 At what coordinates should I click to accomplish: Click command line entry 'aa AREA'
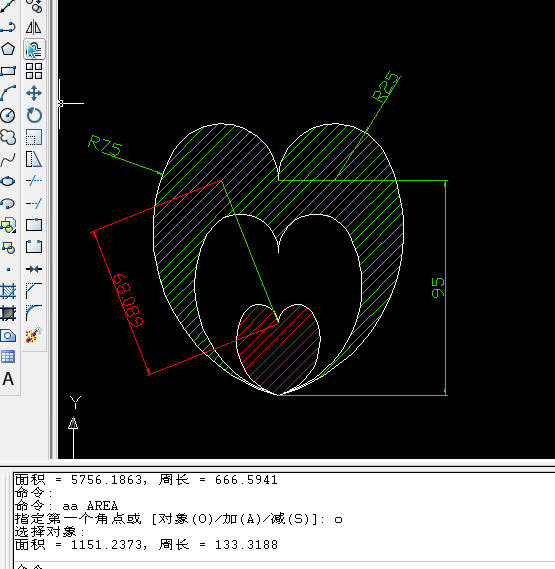point(91,506)
